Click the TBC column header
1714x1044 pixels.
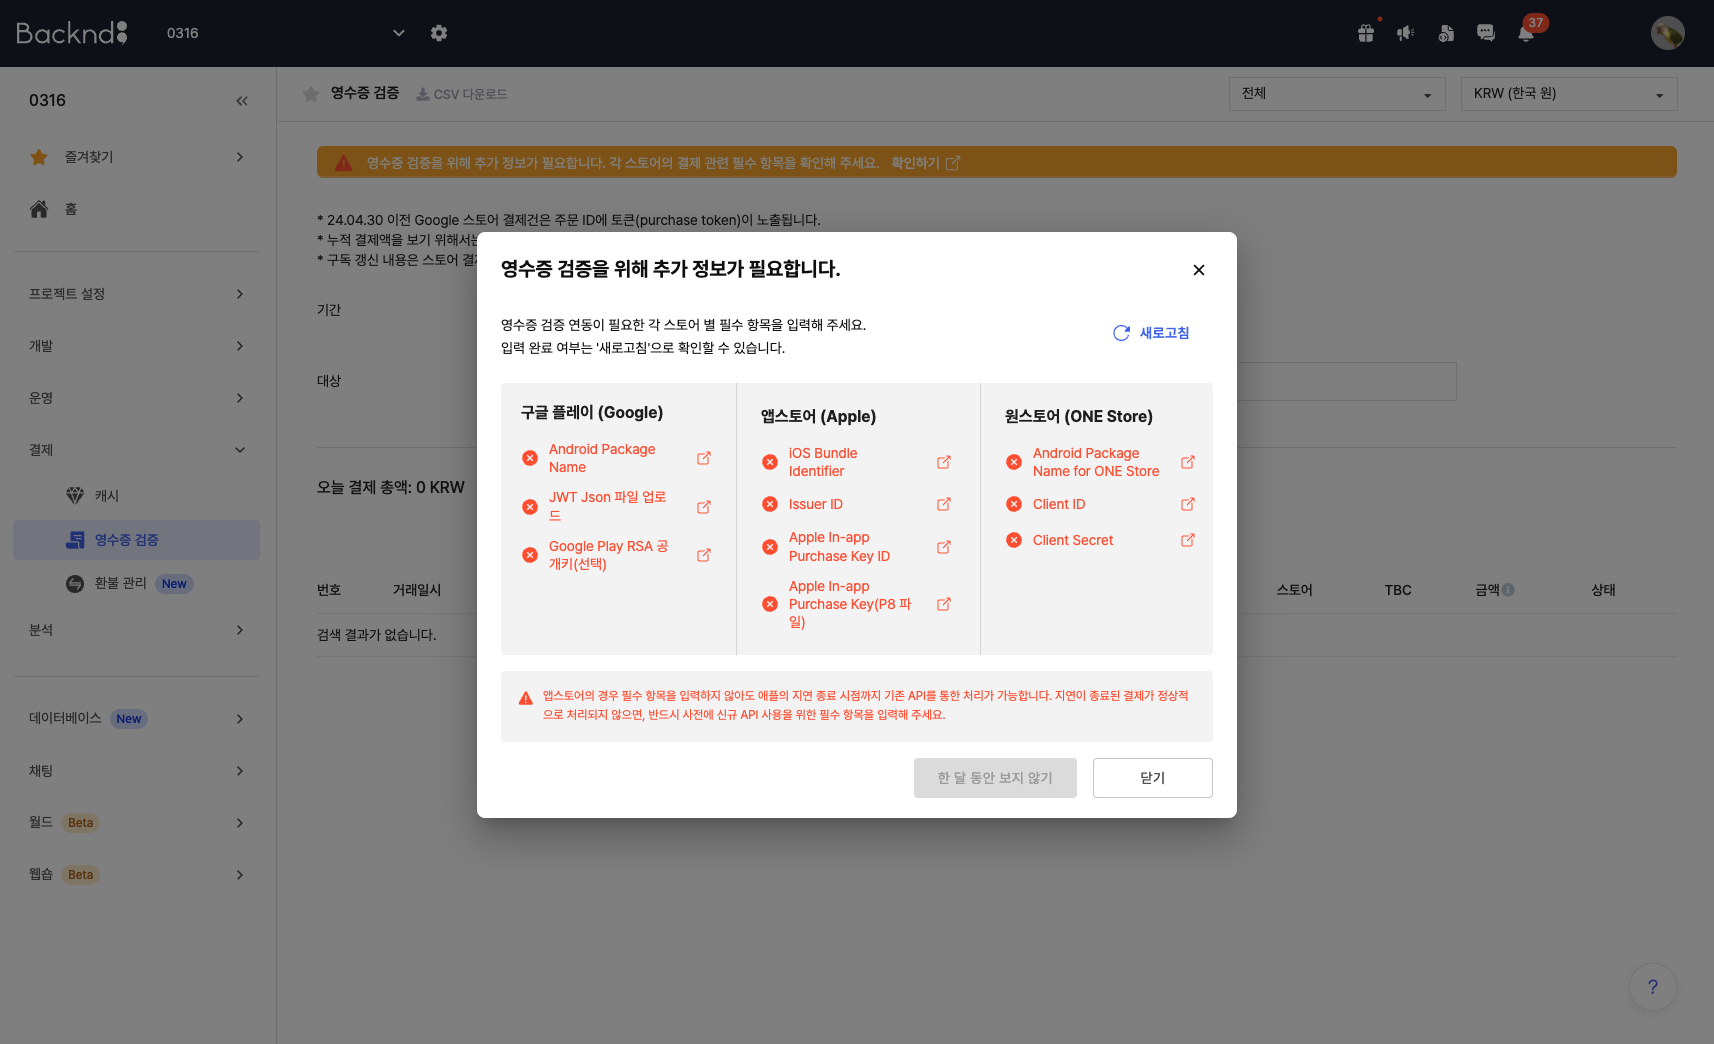(x=1398, y=590)
